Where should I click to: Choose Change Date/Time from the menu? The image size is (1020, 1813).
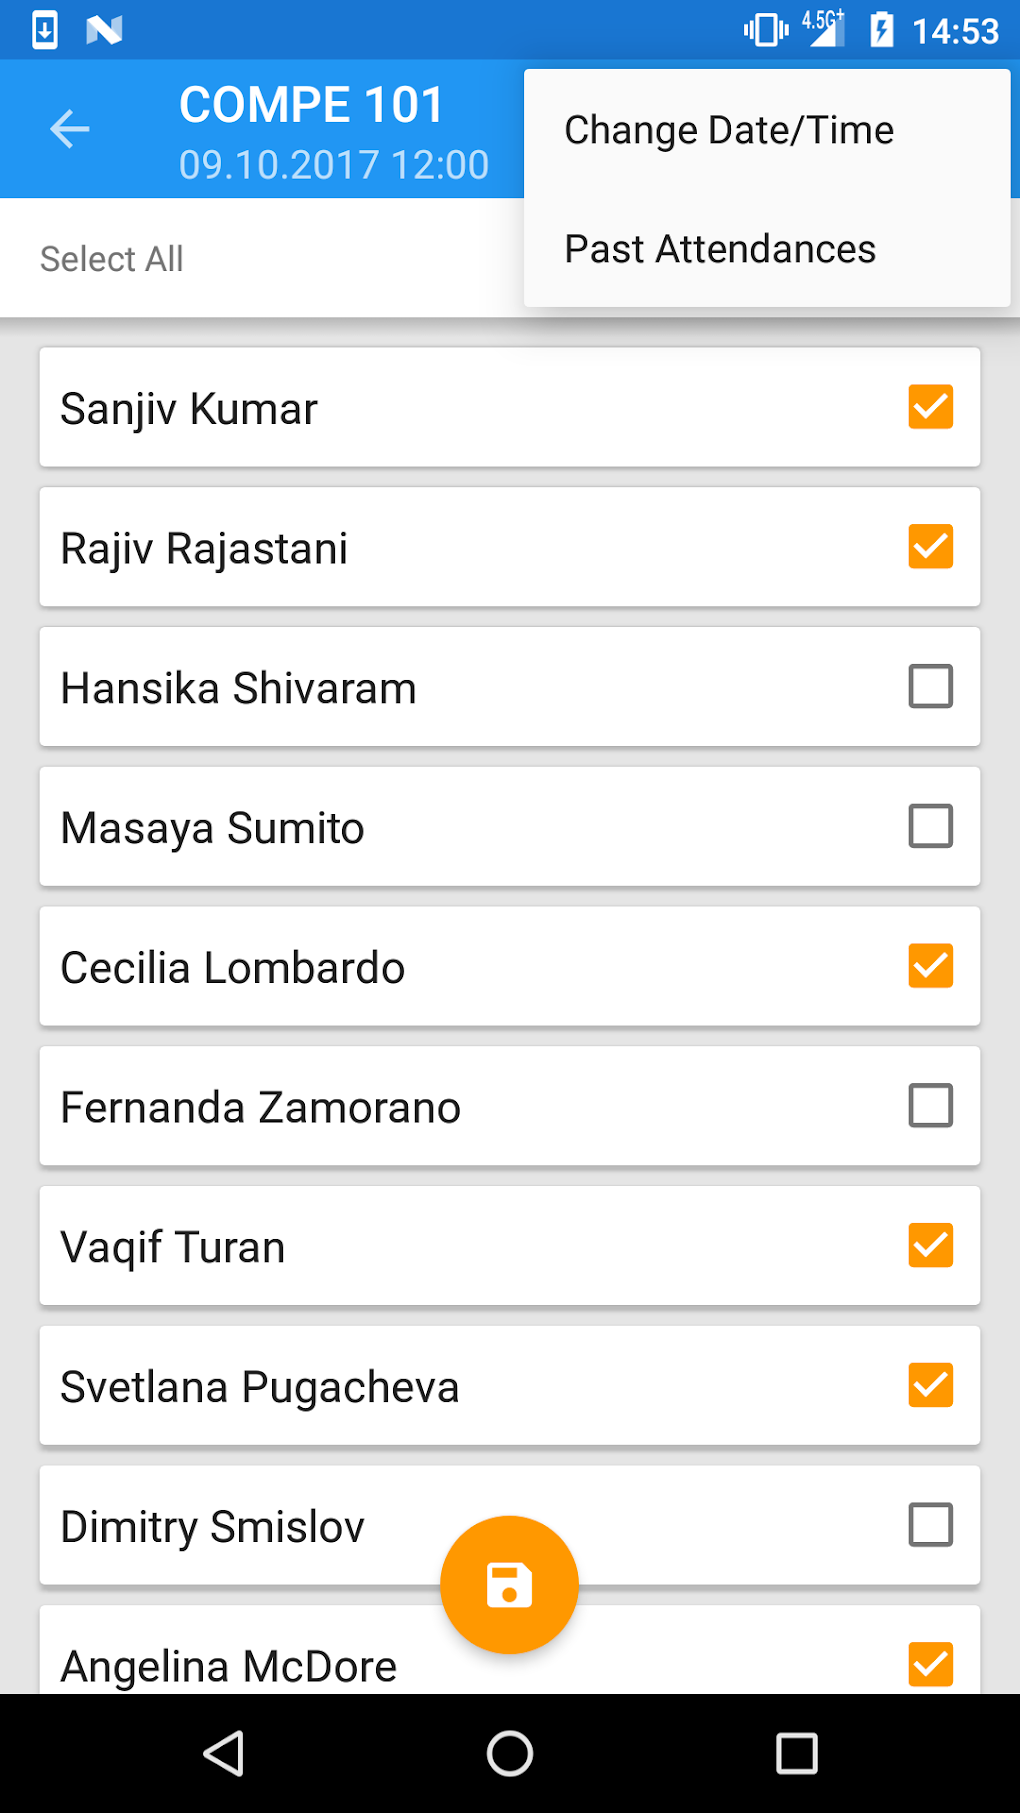click(x=729, y=130)
